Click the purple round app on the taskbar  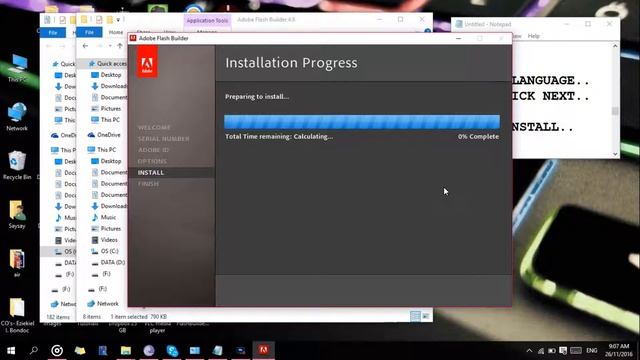149,350
